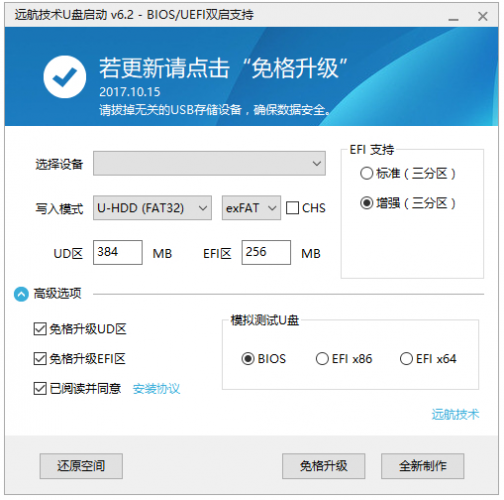
Task: Uncheck 免格升级EFI区 checkbox
Action: [40, 359]
